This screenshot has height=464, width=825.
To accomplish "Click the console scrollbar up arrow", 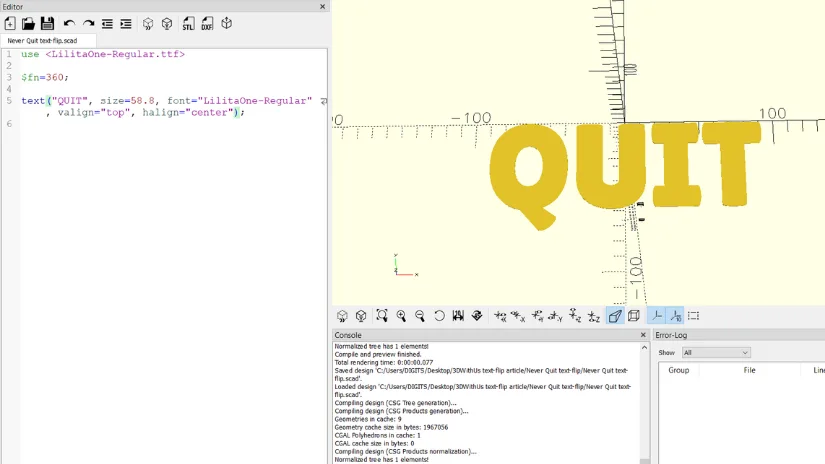I will (x=645, y=348).
